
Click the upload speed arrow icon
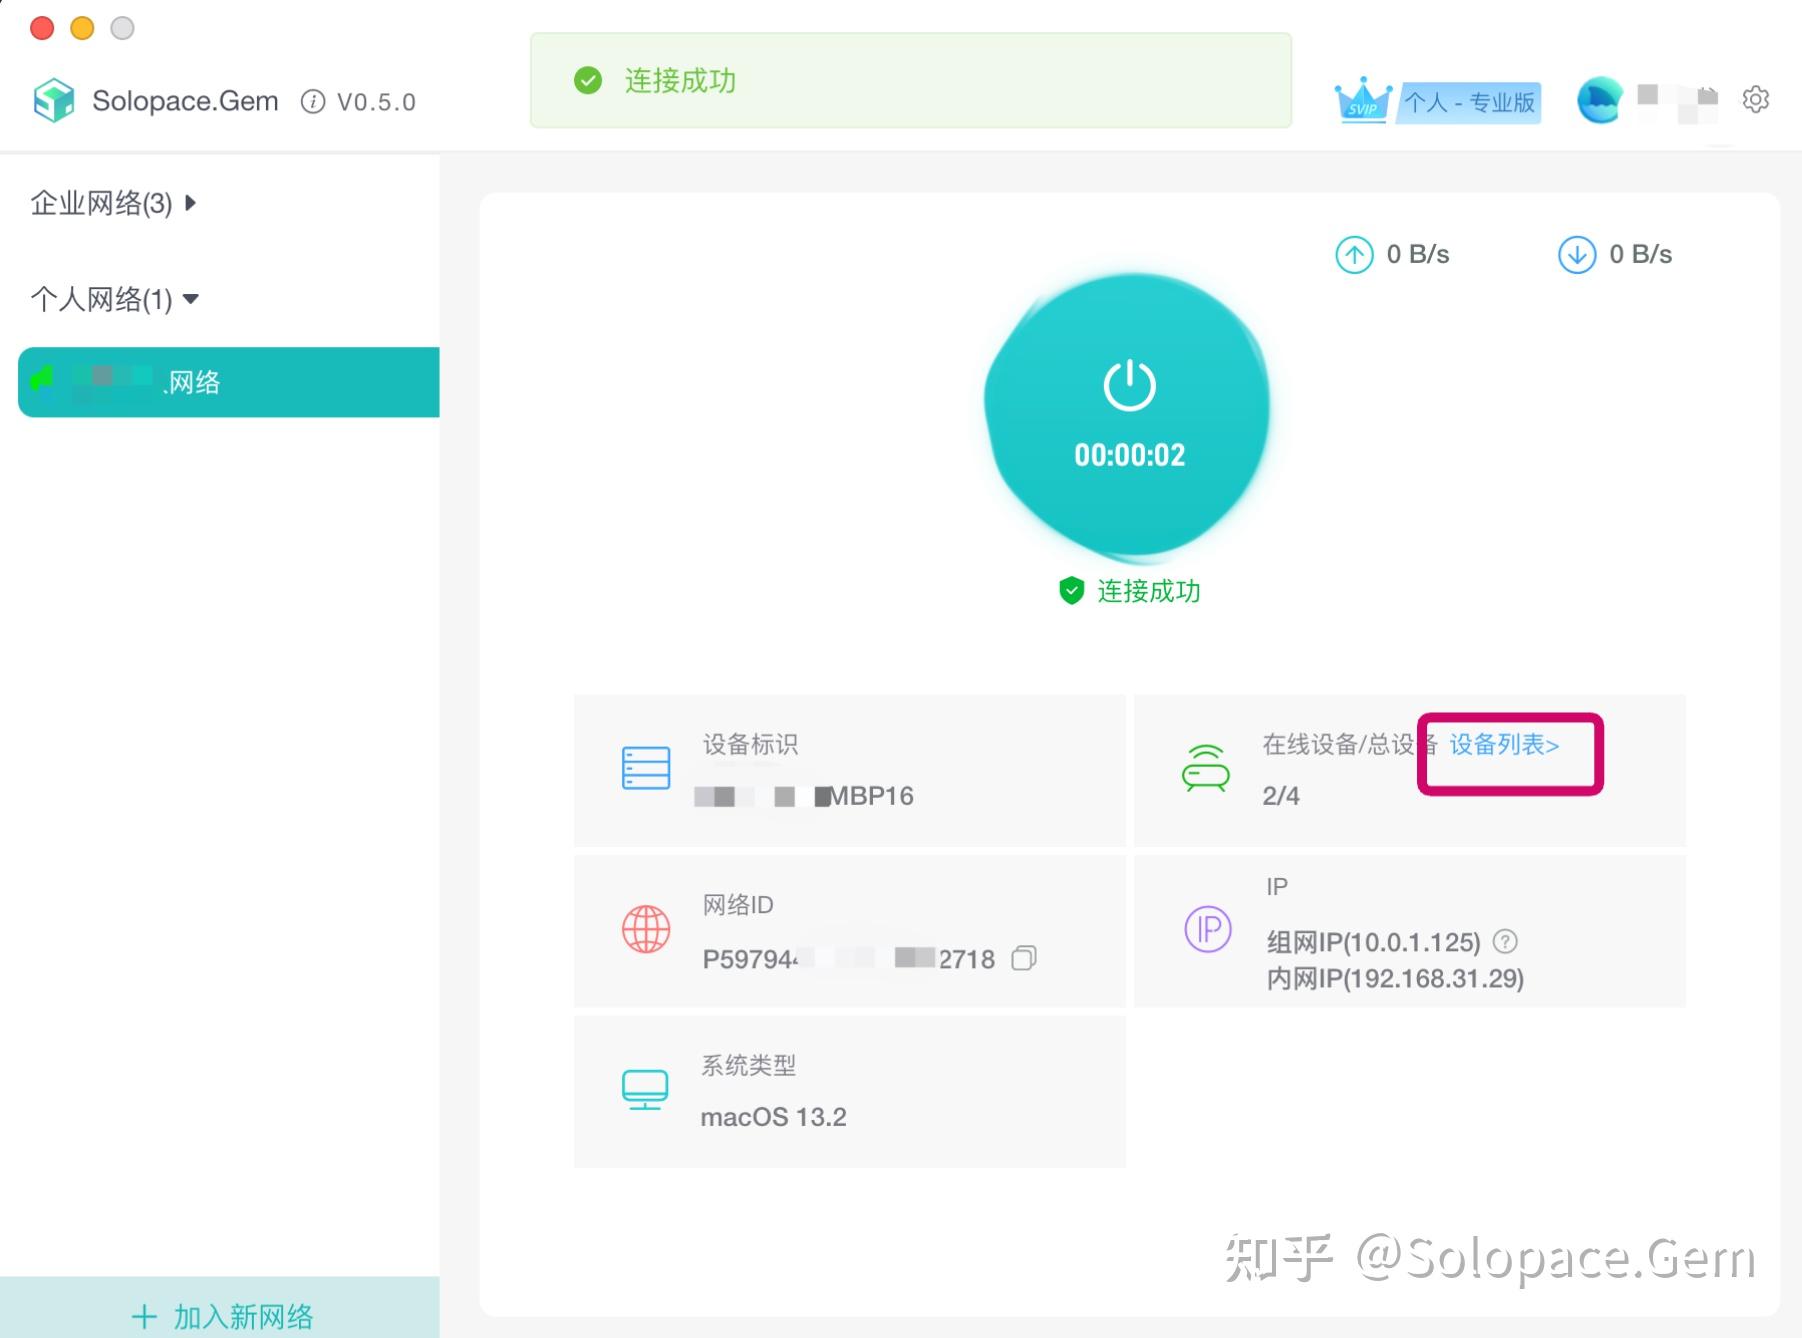(x=1354, y=254)
